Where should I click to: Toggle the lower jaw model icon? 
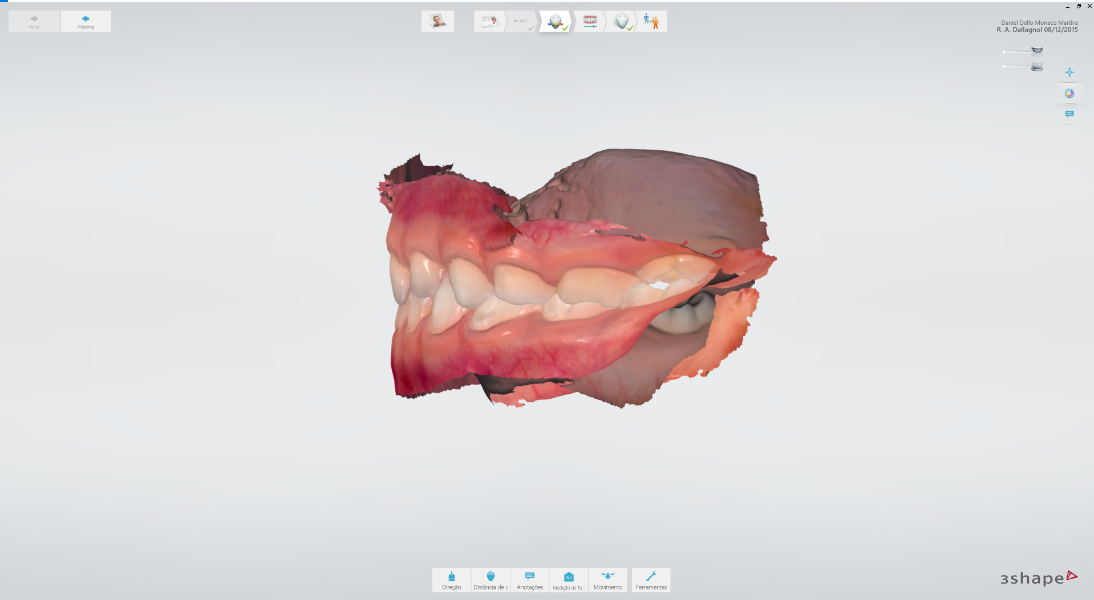pyautogui.click(x=1037, y=67)
